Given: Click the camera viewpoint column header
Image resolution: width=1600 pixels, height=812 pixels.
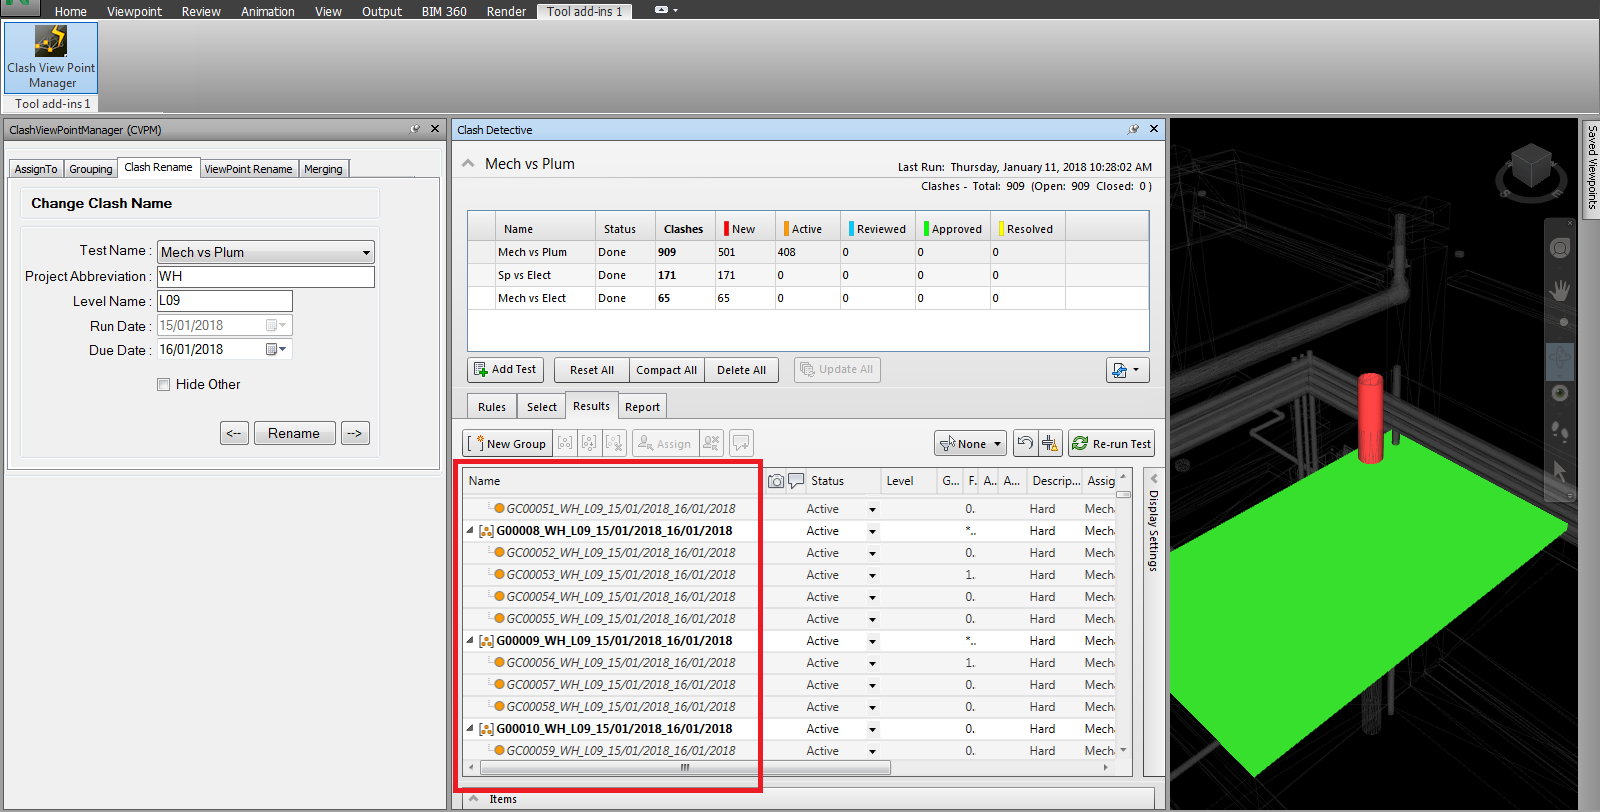Looking at the screenshot, I should (776, 481).
